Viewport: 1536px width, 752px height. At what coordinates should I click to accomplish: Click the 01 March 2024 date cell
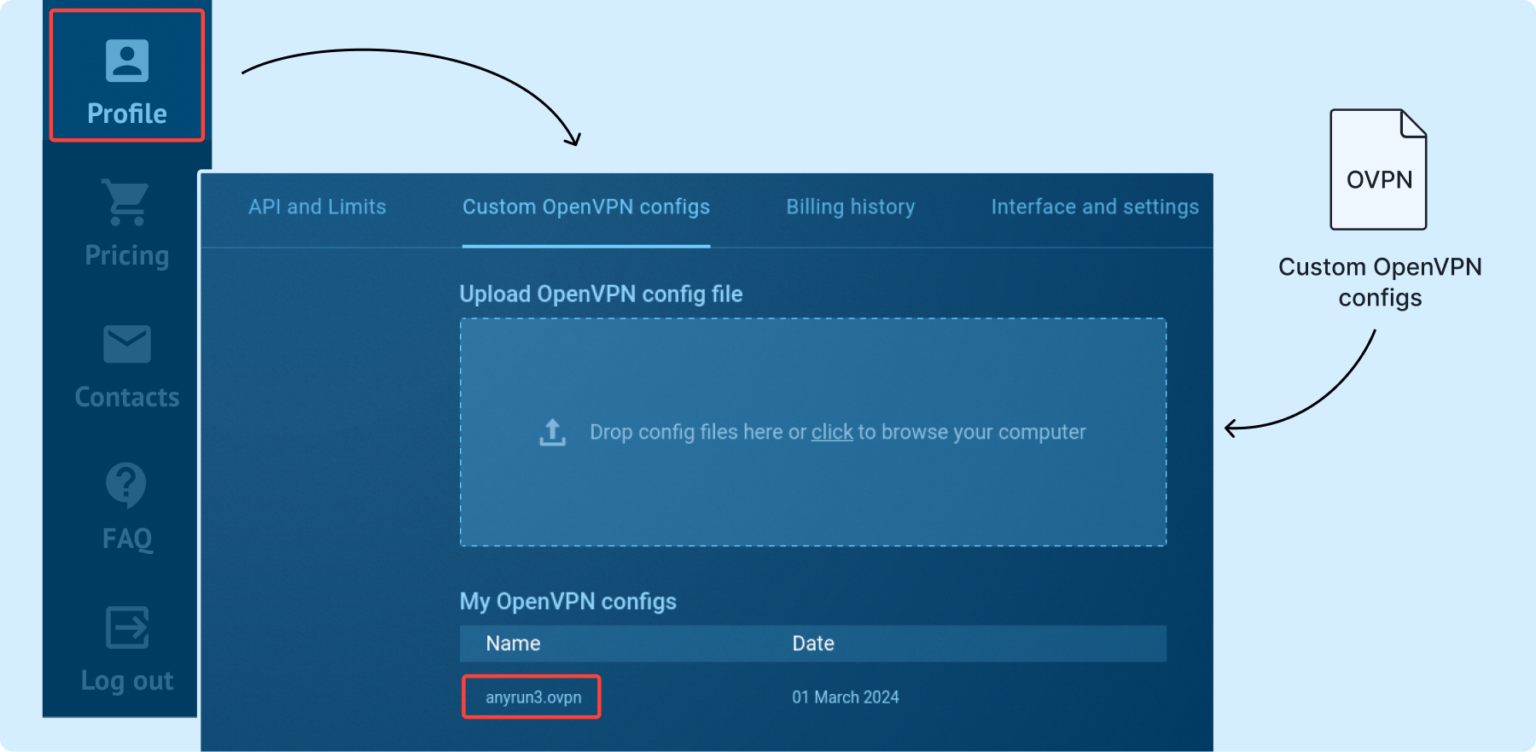[x=846, y=697]
